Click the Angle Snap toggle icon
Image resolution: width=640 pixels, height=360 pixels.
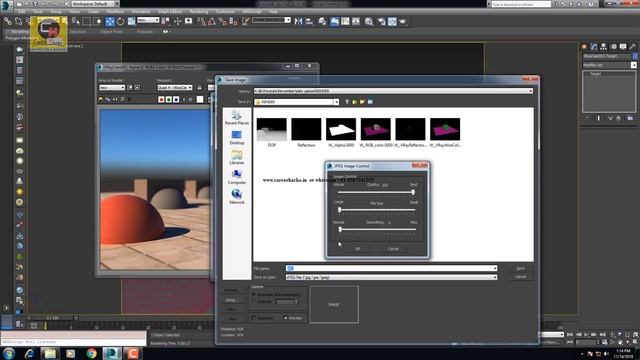212,21
